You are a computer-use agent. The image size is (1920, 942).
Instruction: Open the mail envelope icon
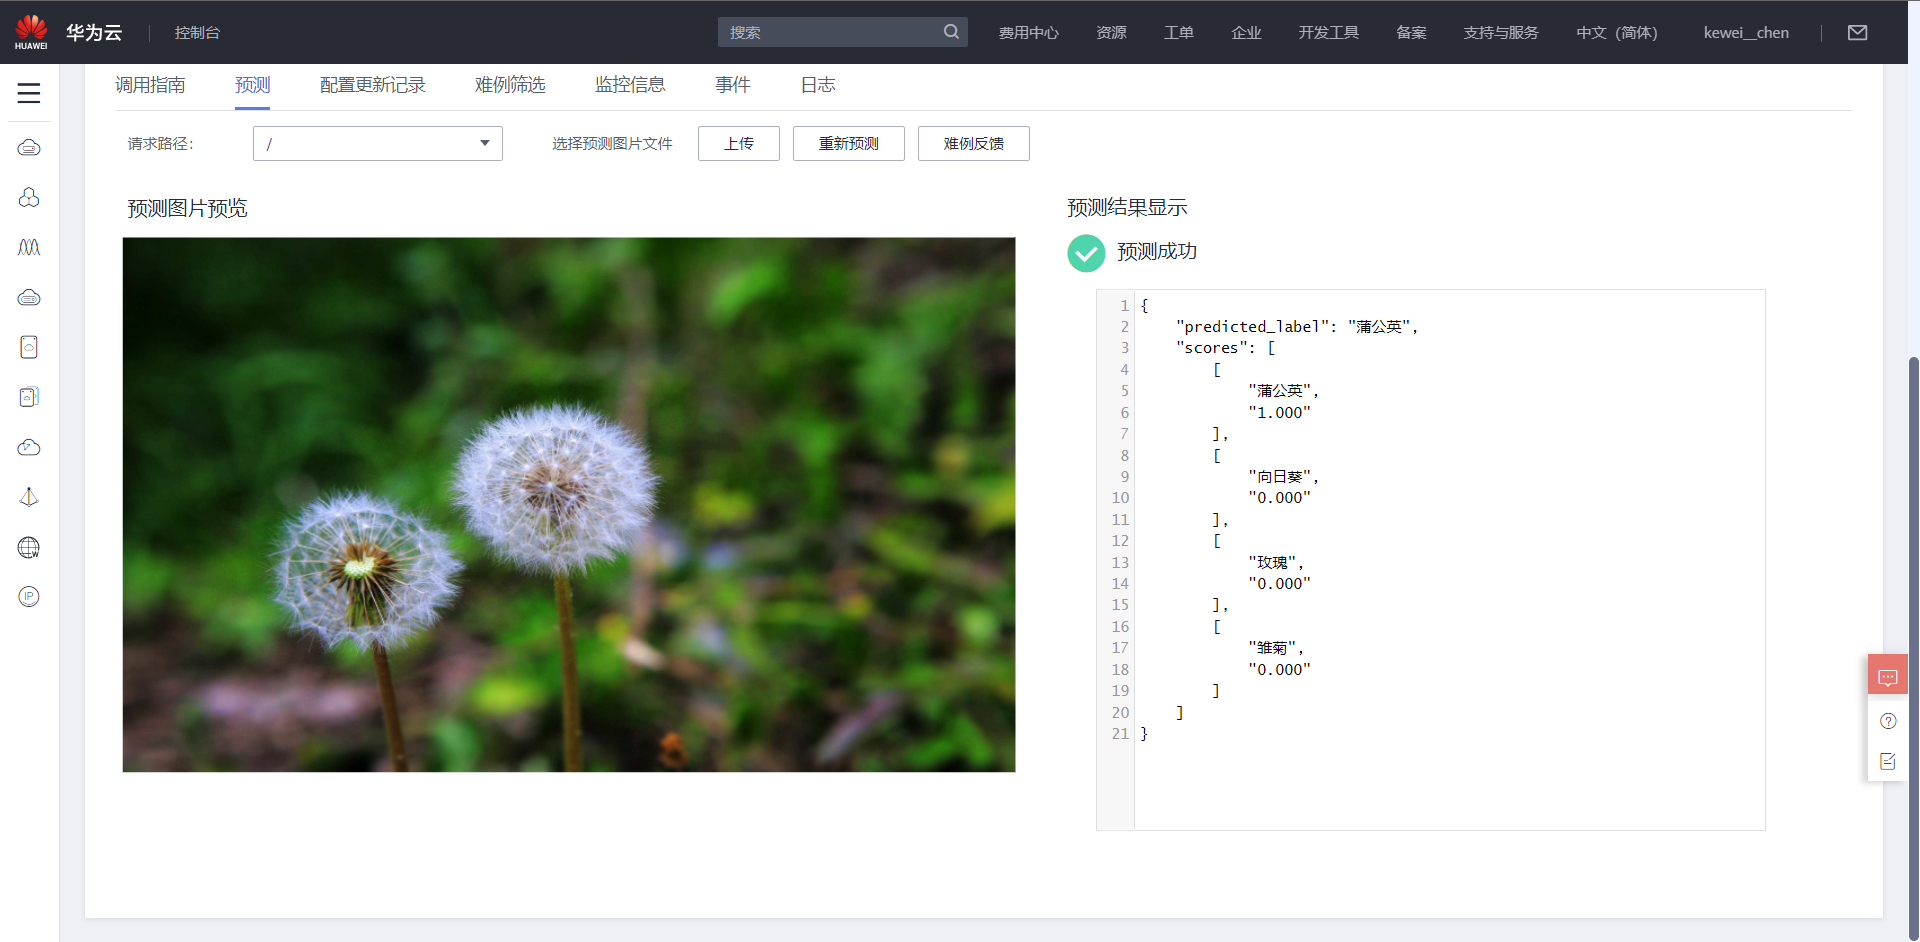tap(1858, 33)
